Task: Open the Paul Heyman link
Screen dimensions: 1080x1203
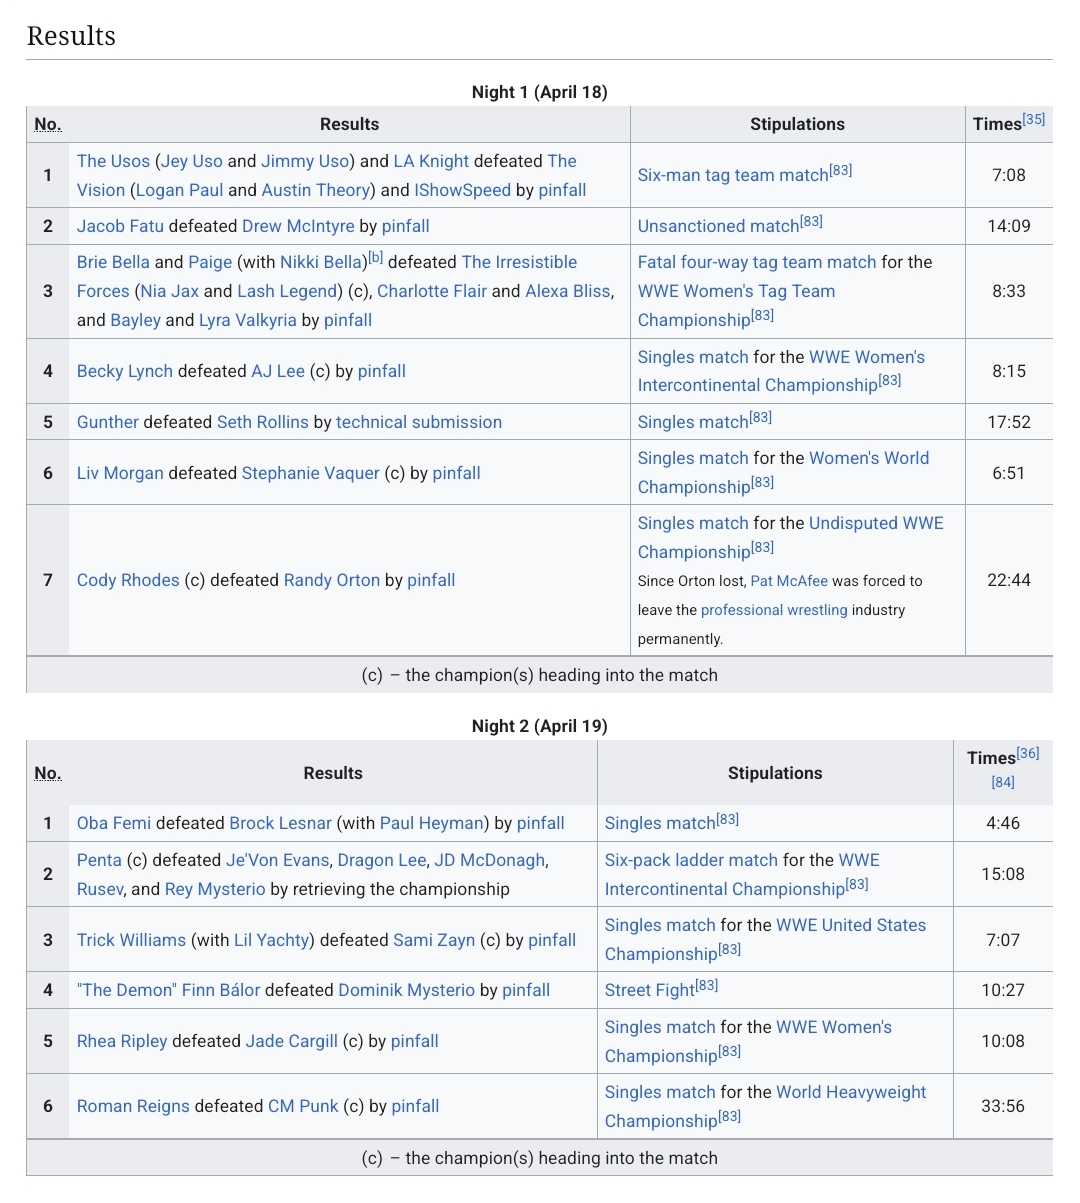Action: point(432,823)
